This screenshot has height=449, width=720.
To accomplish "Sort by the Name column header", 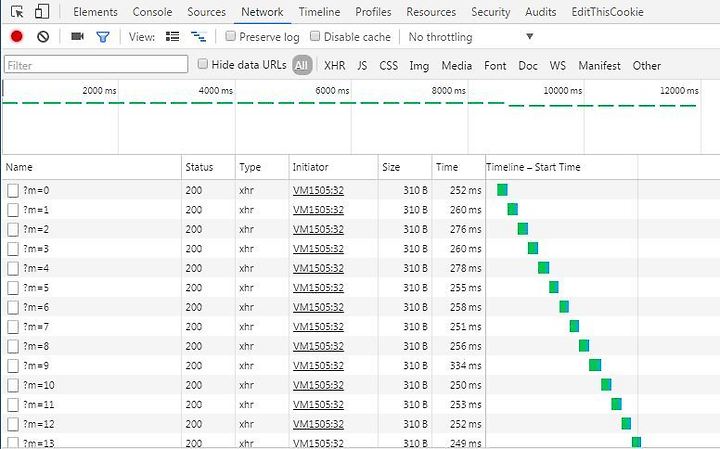I will (92, 167).
